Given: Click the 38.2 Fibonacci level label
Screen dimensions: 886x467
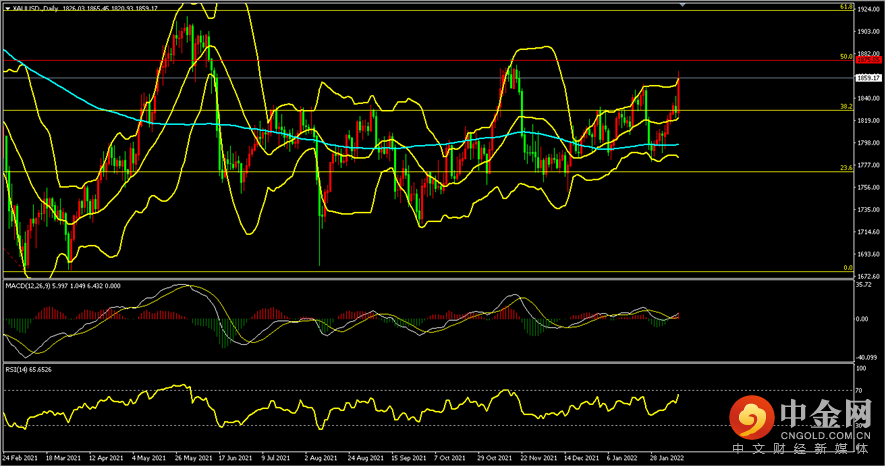Looking at the screenshot, I should pyautogui.click(x=845, y=105).
